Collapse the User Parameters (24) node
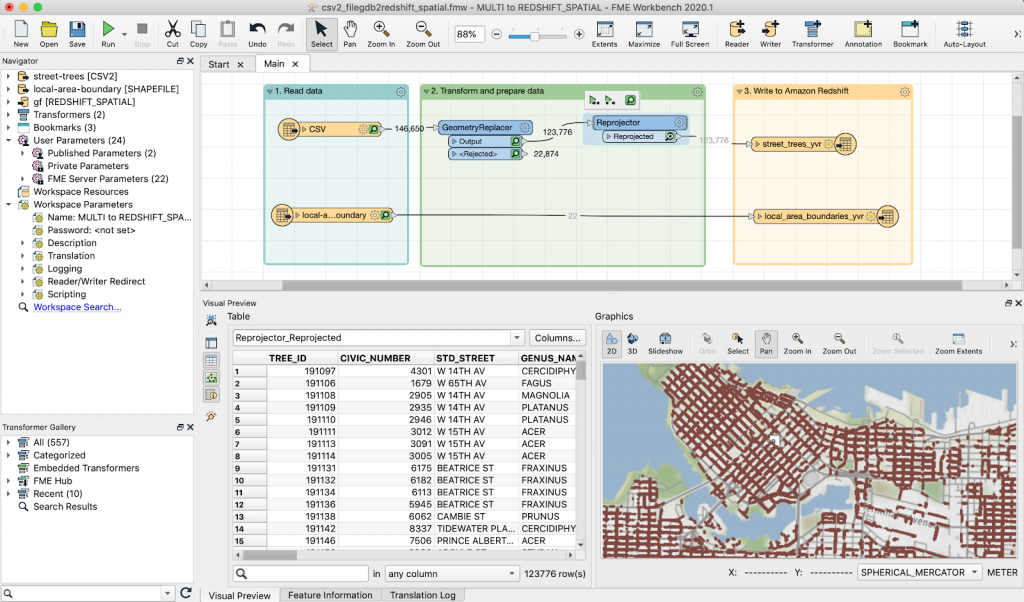 (x=8, y=140)
